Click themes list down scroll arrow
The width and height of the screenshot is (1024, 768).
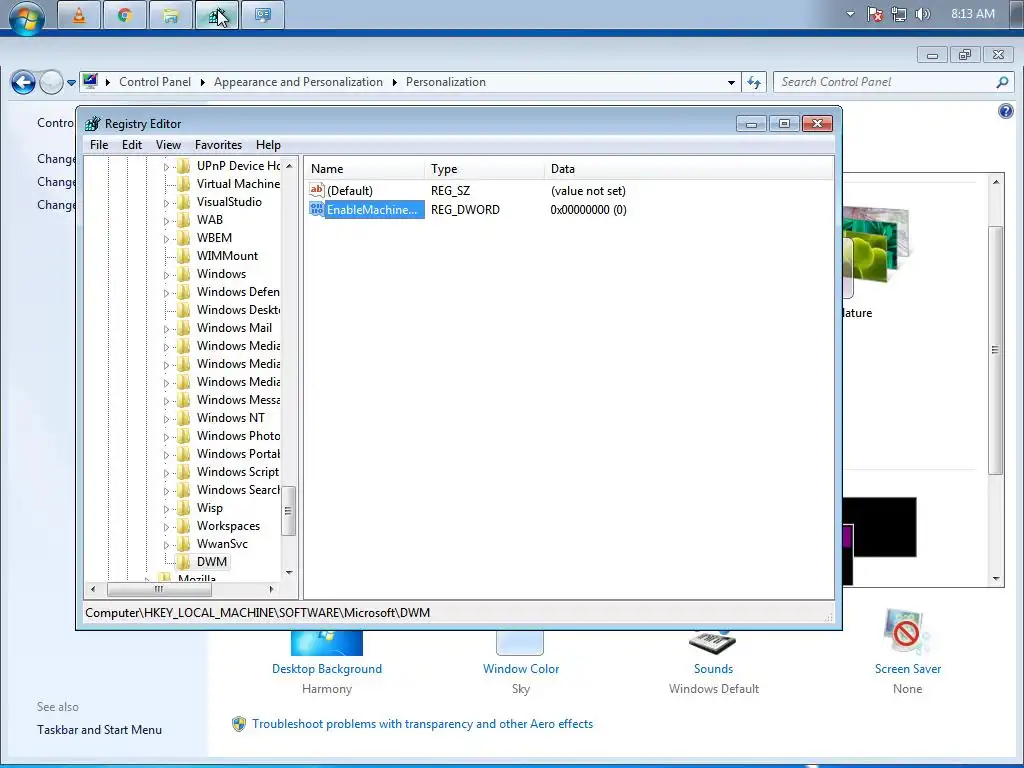pos(995,579)
